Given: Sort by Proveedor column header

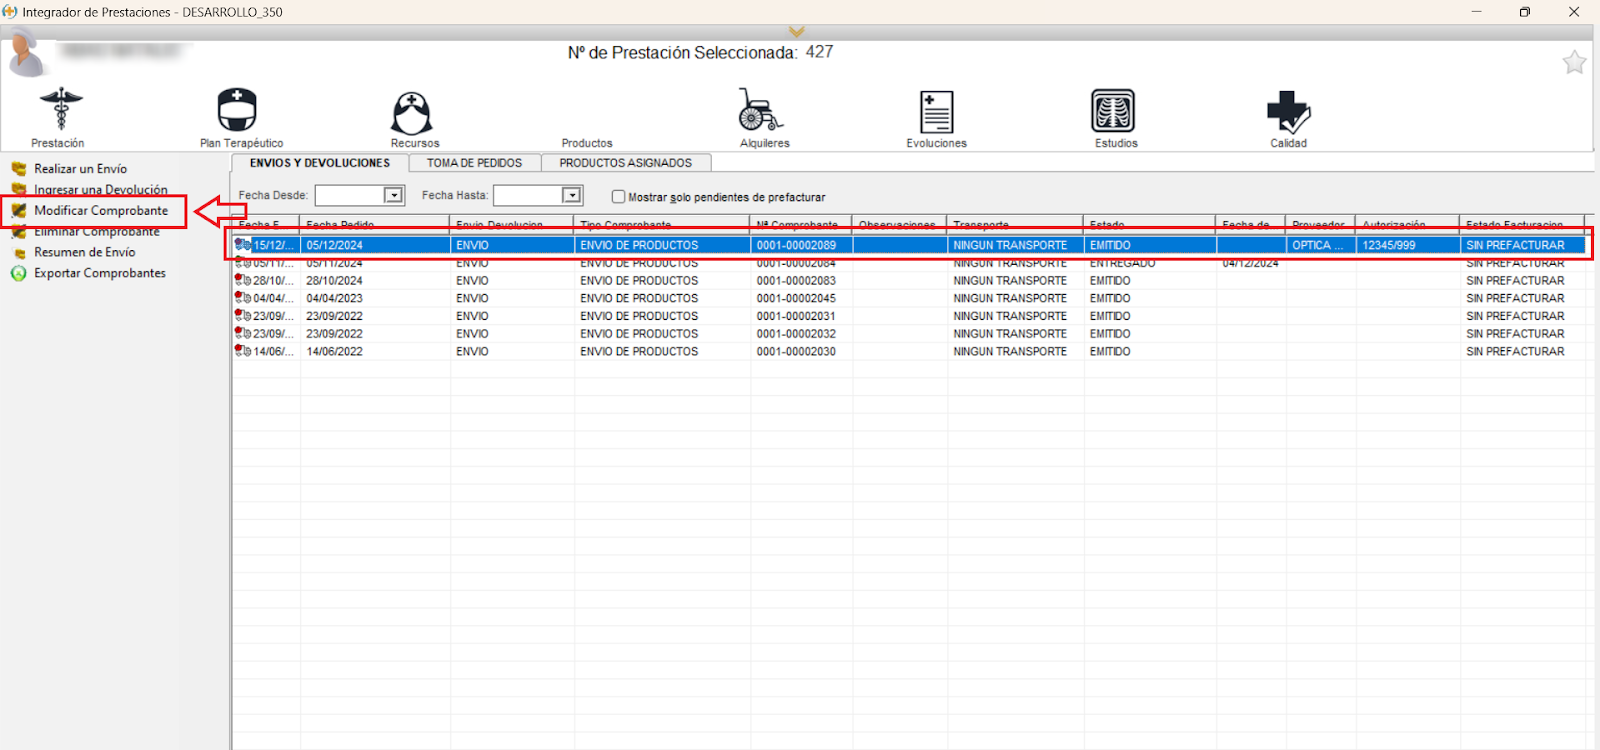Looking at the screenshot, I should click(x=1321, y=224).
